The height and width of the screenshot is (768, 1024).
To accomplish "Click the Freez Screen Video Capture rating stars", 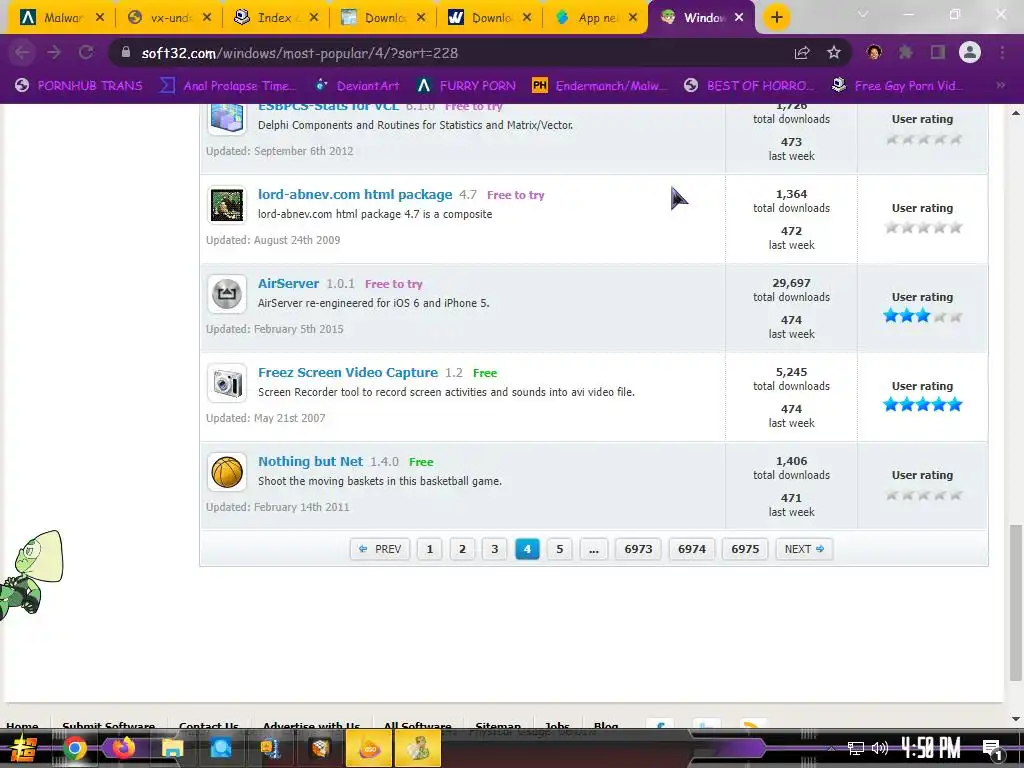I will pos(923,405).
